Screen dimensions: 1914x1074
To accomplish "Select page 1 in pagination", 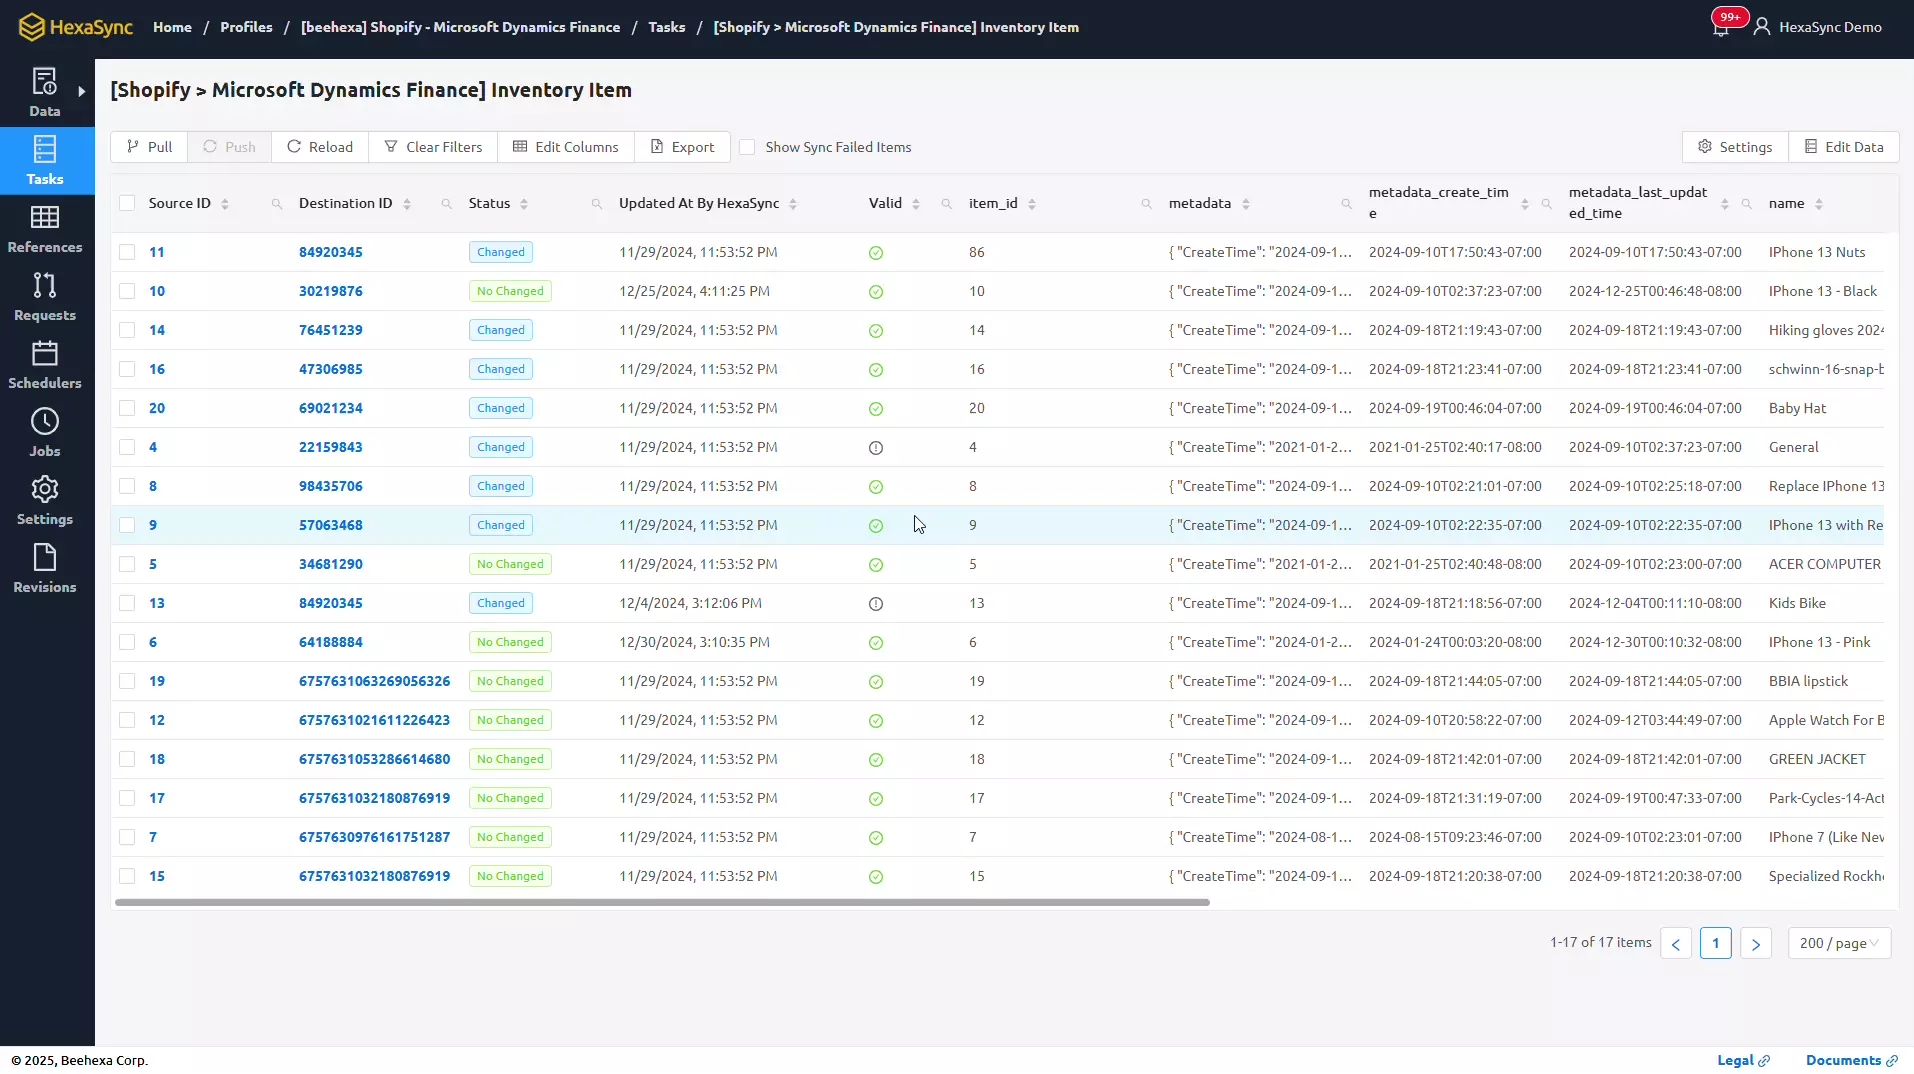I will [x=1716, y=943].
